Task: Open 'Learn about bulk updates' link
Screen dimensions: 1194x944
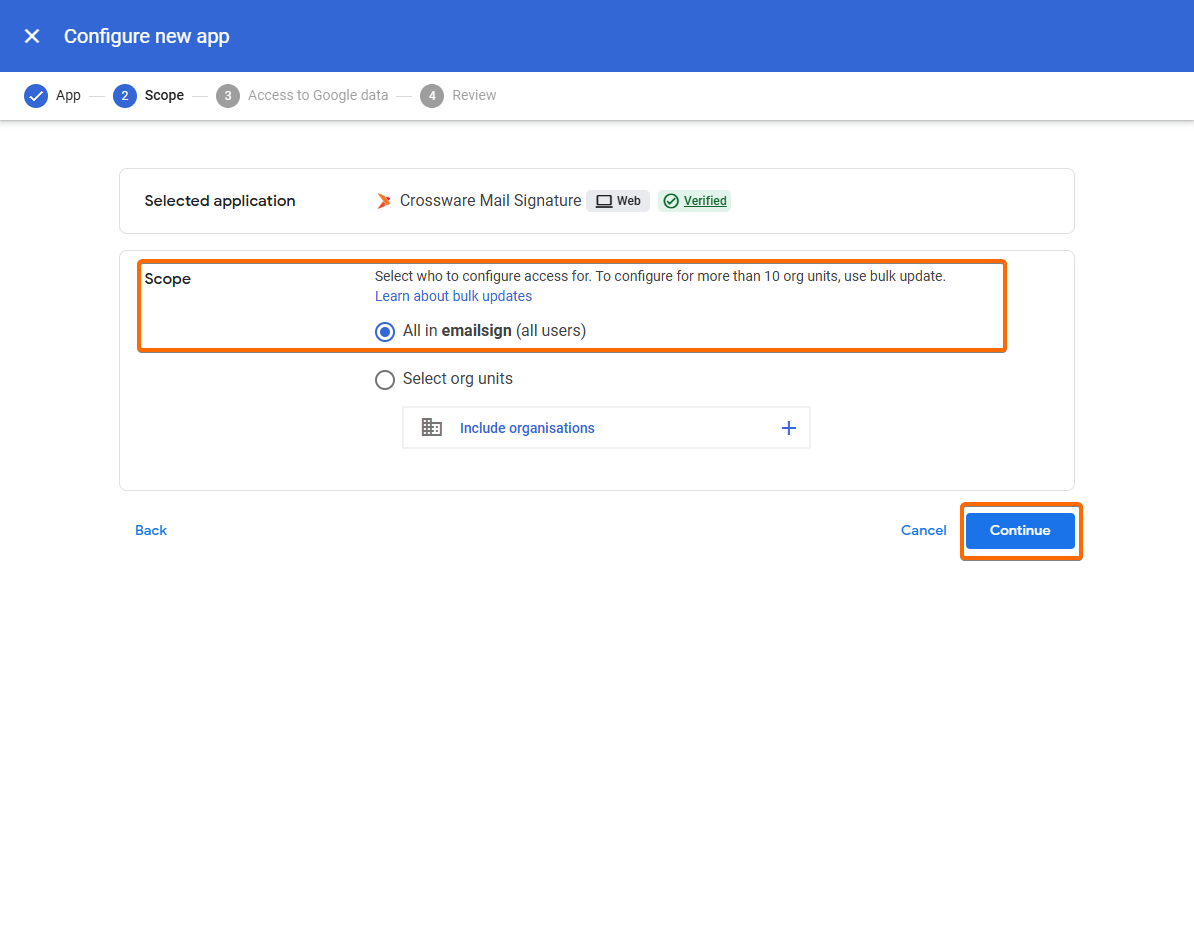Action: (453, 297)
